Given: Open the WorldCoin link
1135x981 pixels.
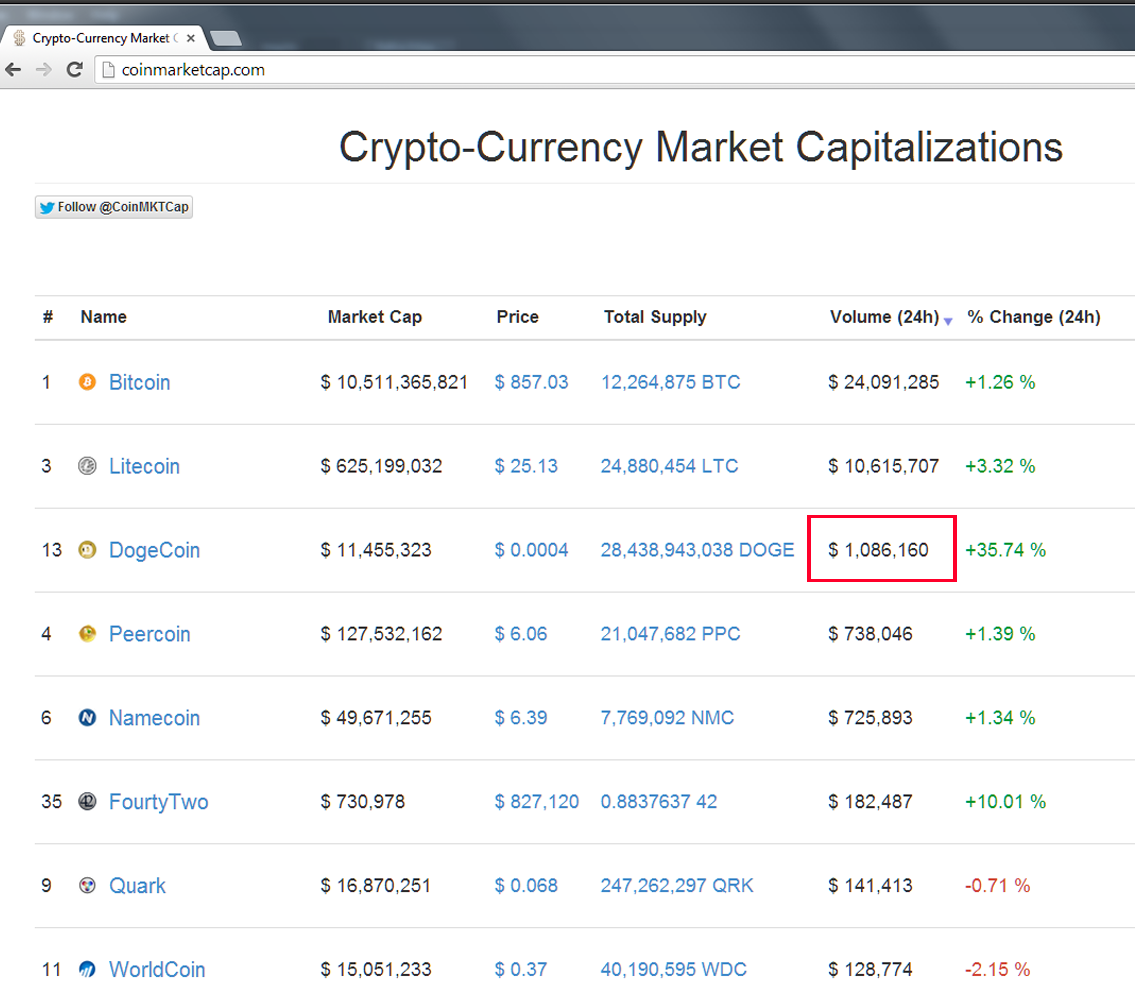Looking at the screenshot, I should tap(157, 969).
